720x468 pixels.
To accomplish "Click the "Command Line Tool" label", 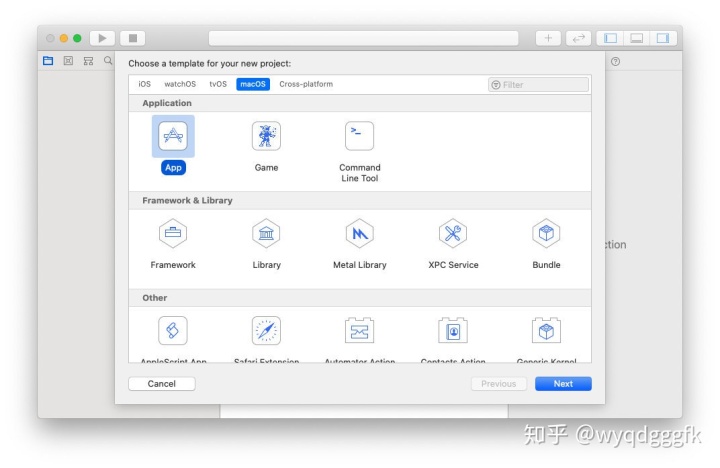I will (x=360, y=173).
